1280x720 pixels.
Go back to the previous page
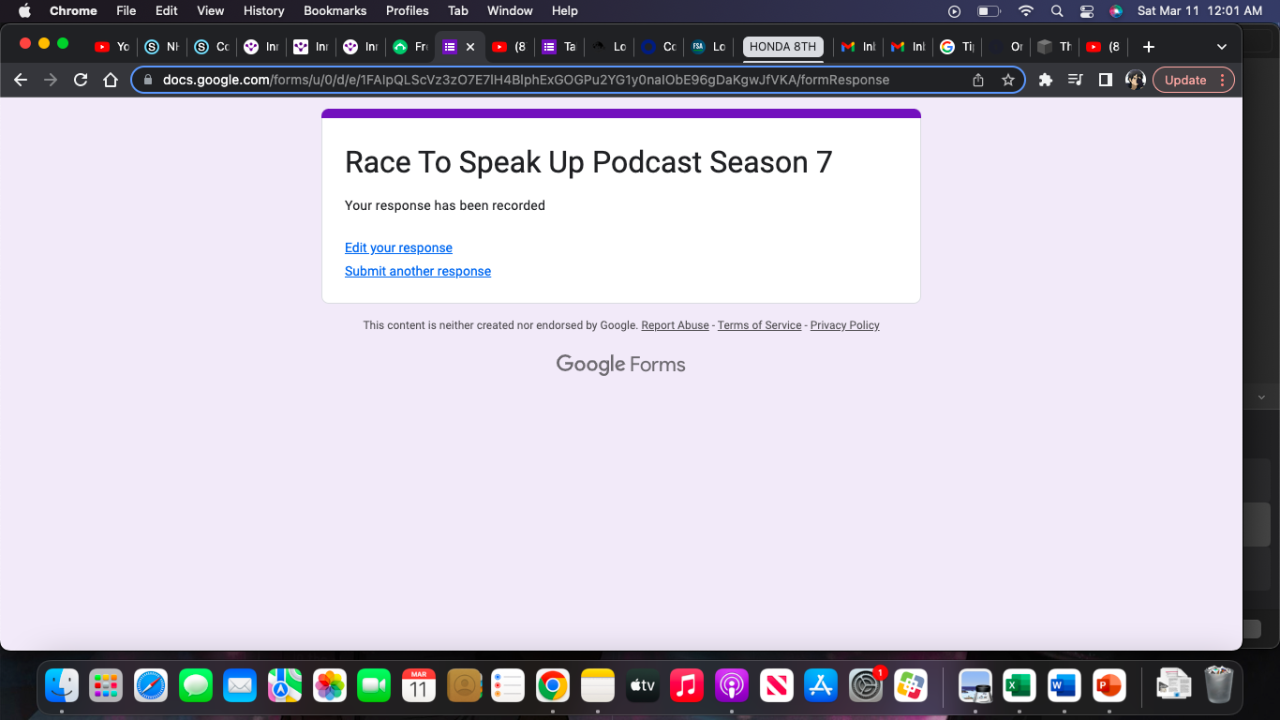tap(20, 80)
